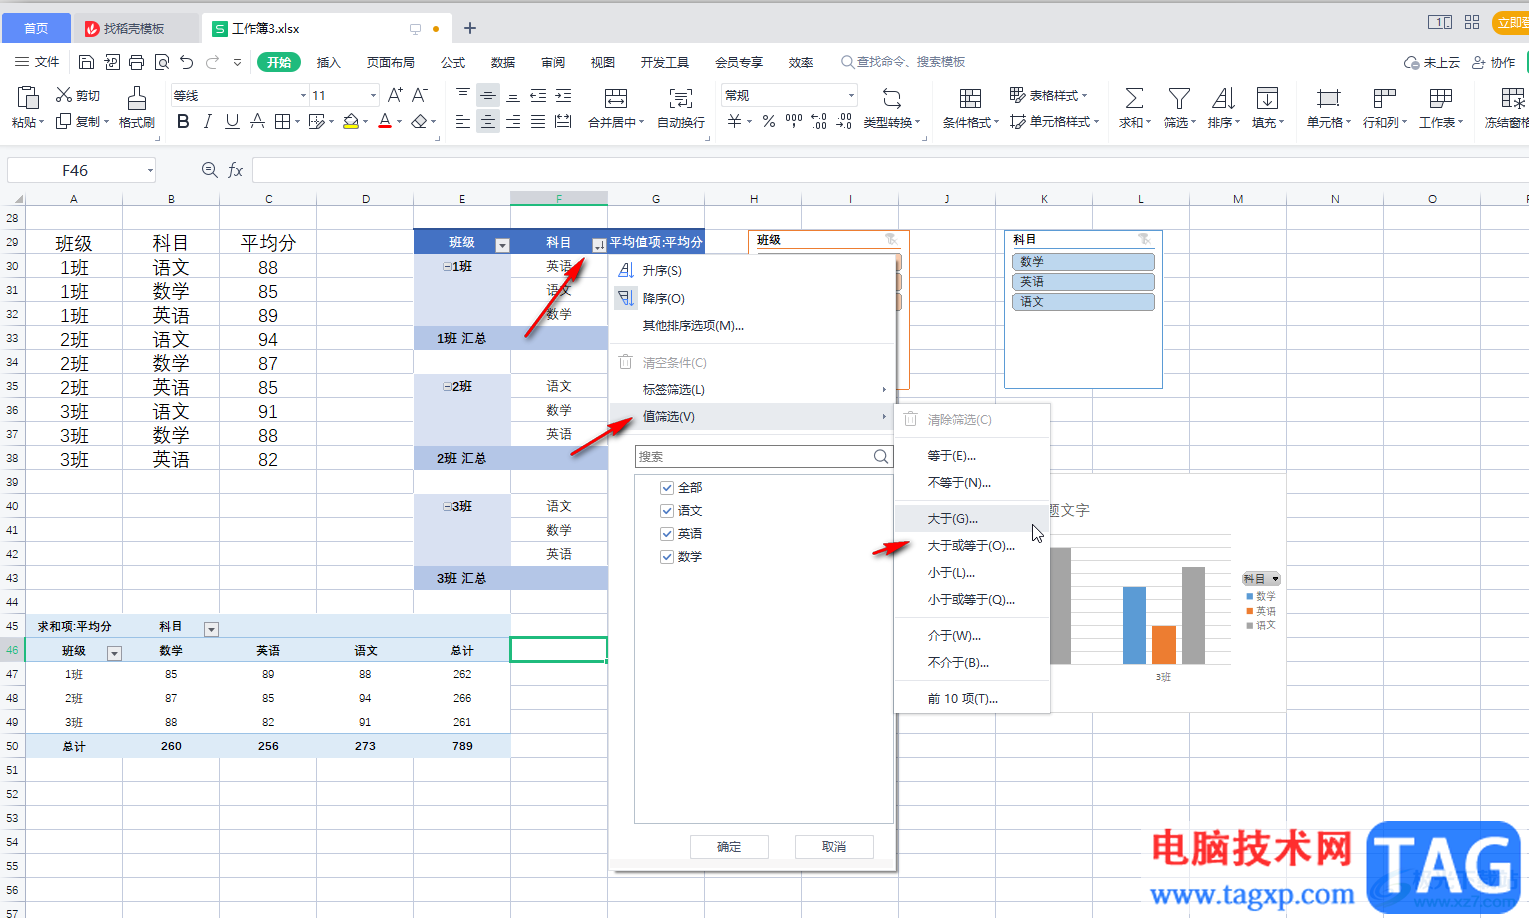Clear filter on the 科目 slicer
This screenshot has height=918, width=1529.
(1144, 239)
